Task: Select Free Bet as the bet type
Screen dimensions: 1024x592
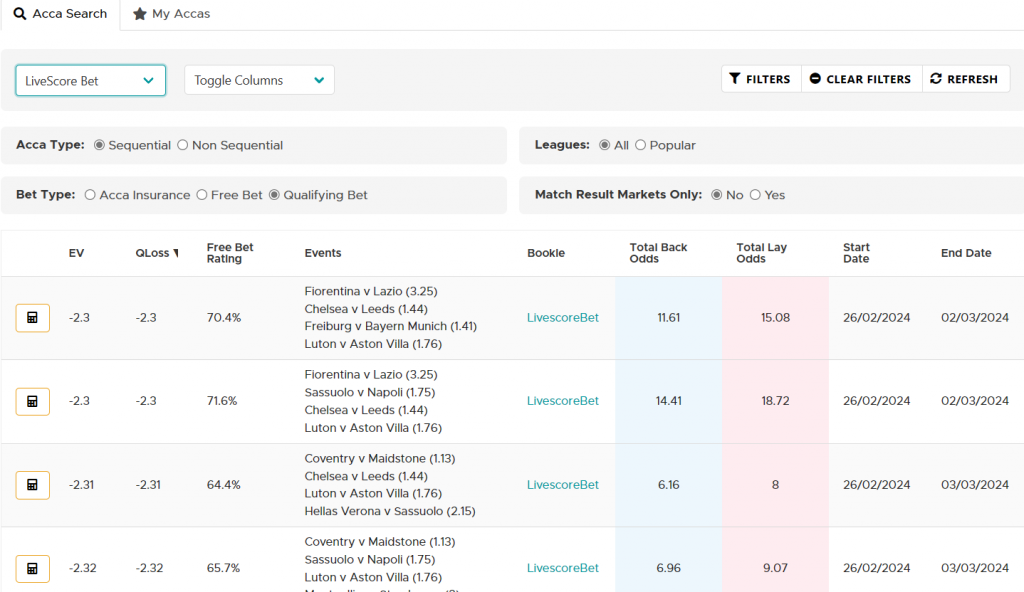Action: click(201, 195)
